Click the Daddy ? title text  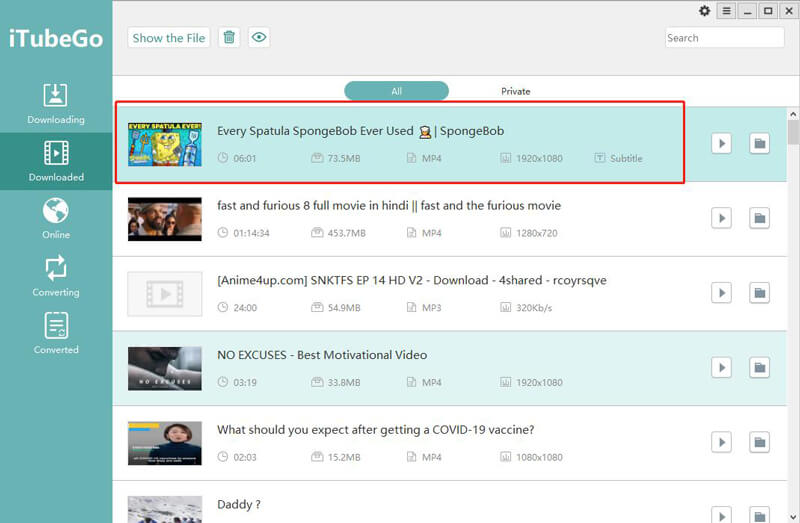point(239,505)
